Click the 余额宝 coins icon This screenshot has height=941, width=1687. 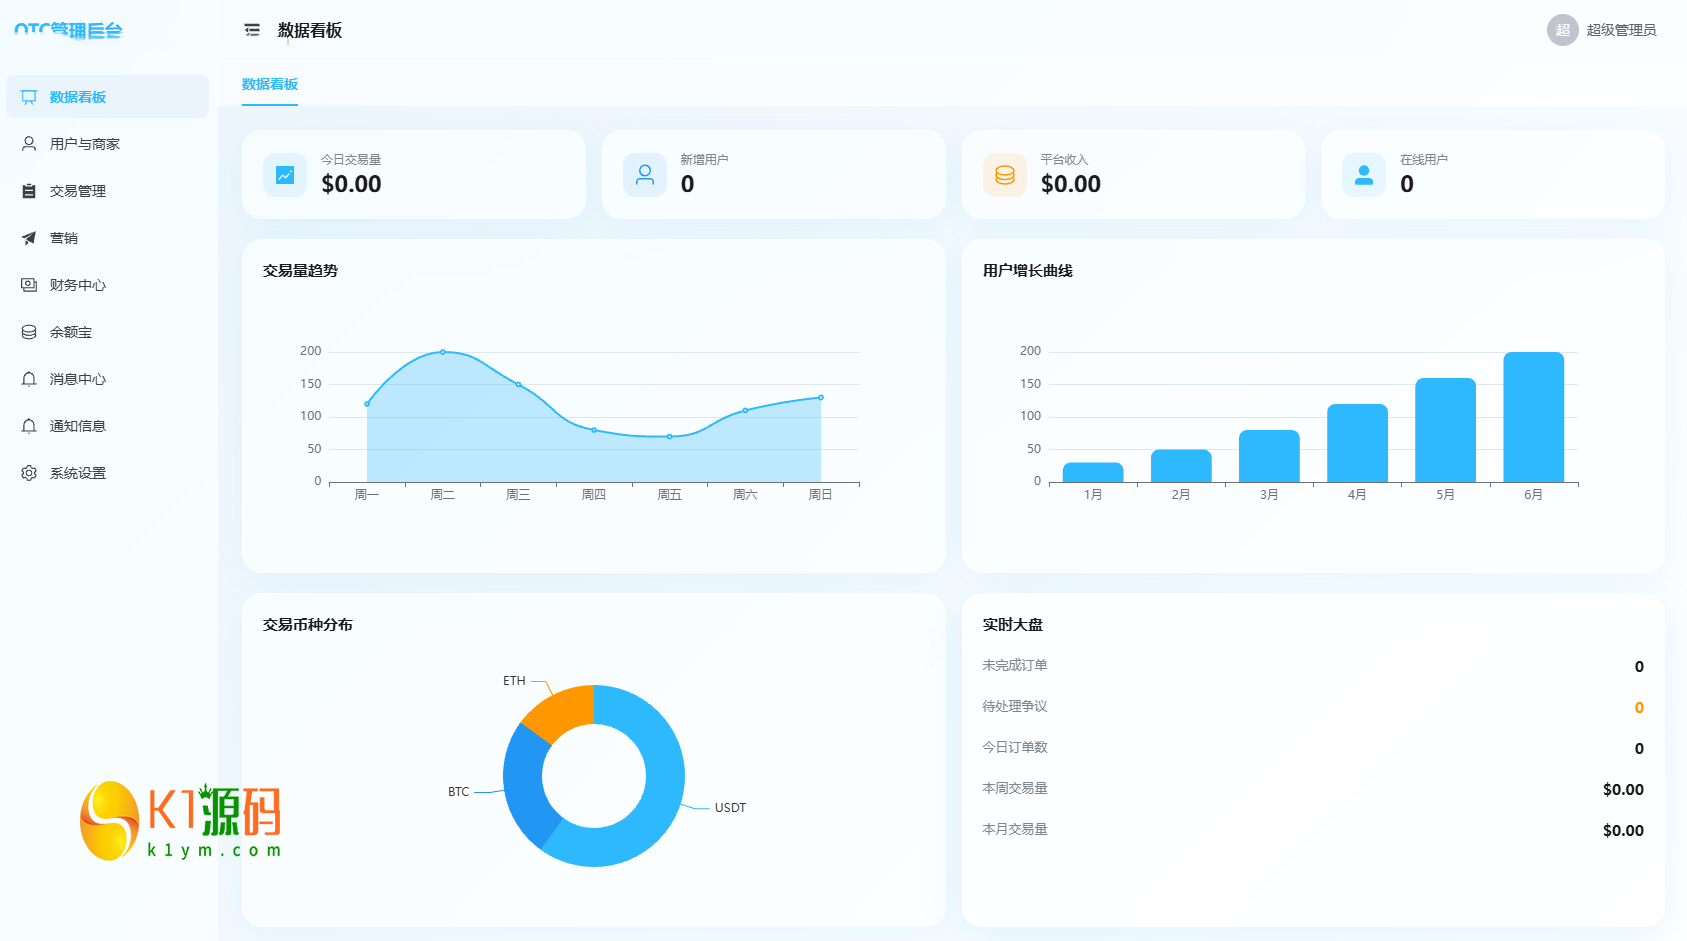29,332
